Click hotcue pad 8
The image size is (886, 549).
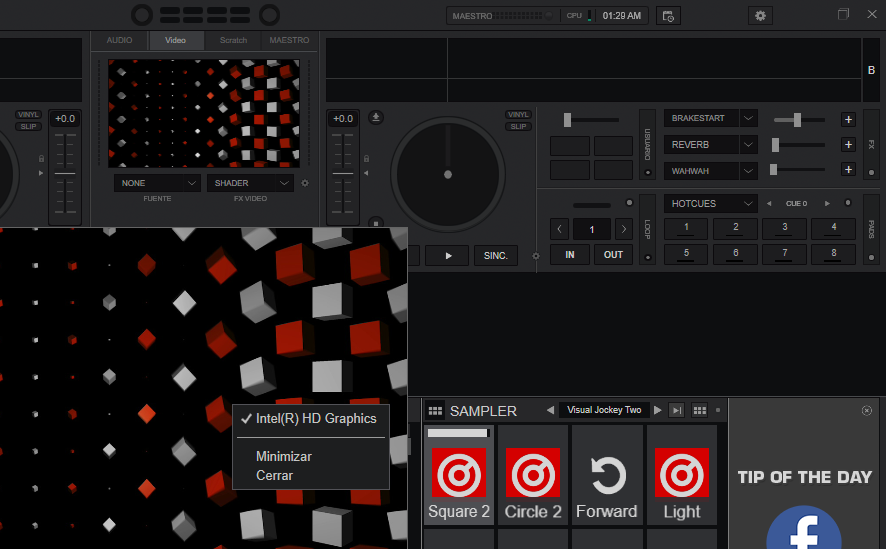tap(833, 254)
